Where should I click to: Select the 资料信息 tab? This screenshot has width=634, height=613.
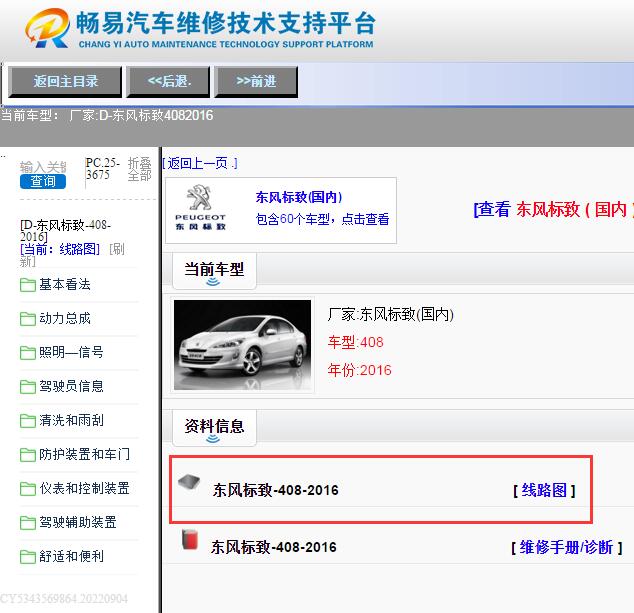click(x=214, y=427)
